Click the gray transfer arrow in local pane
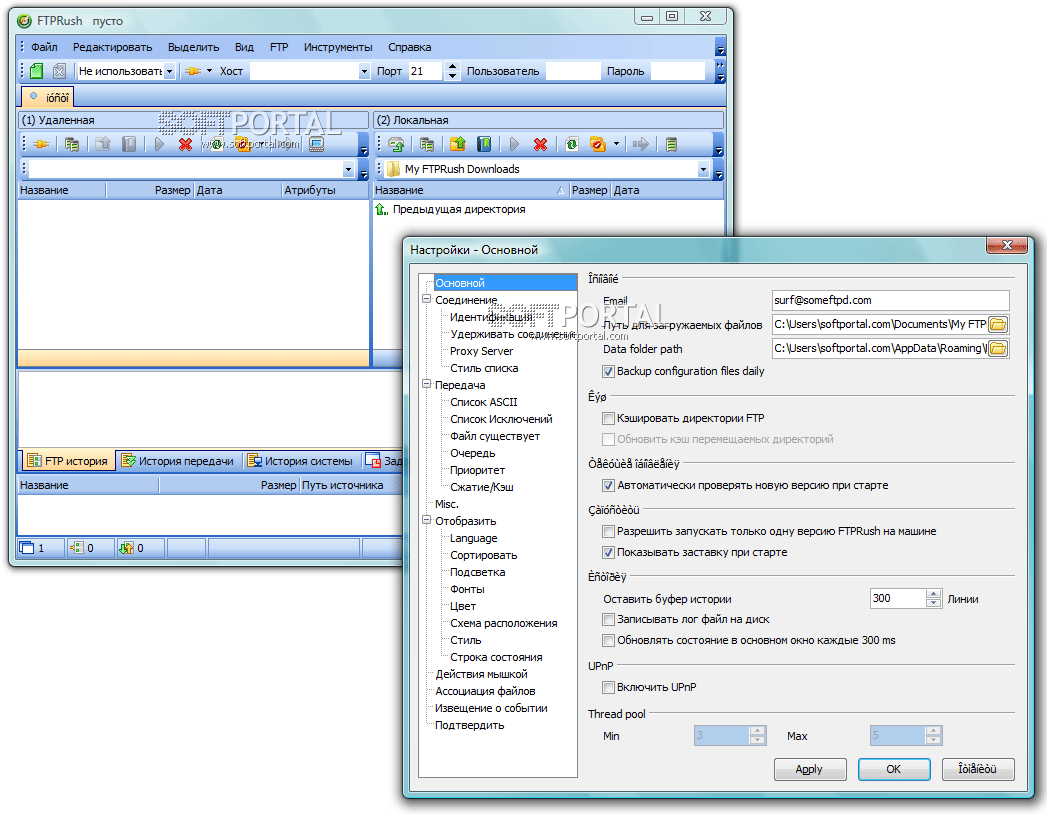 click(640, 144)
